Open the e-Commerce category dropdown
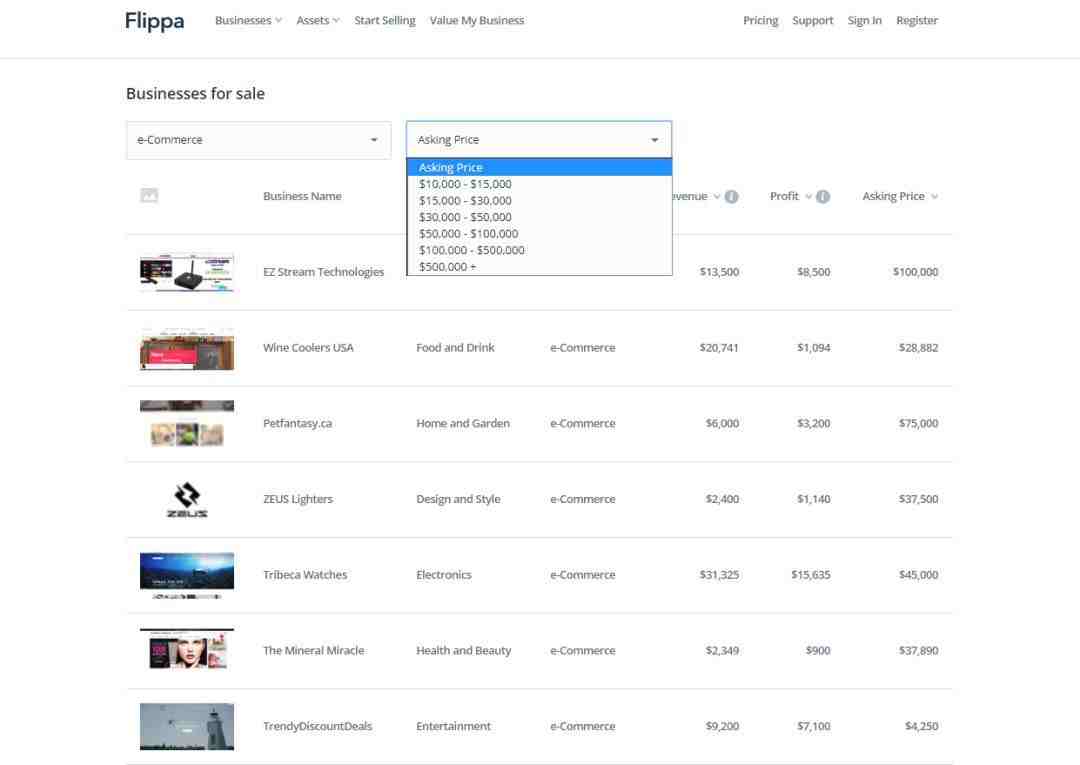 pyautogui.click(x=258, y=140)
